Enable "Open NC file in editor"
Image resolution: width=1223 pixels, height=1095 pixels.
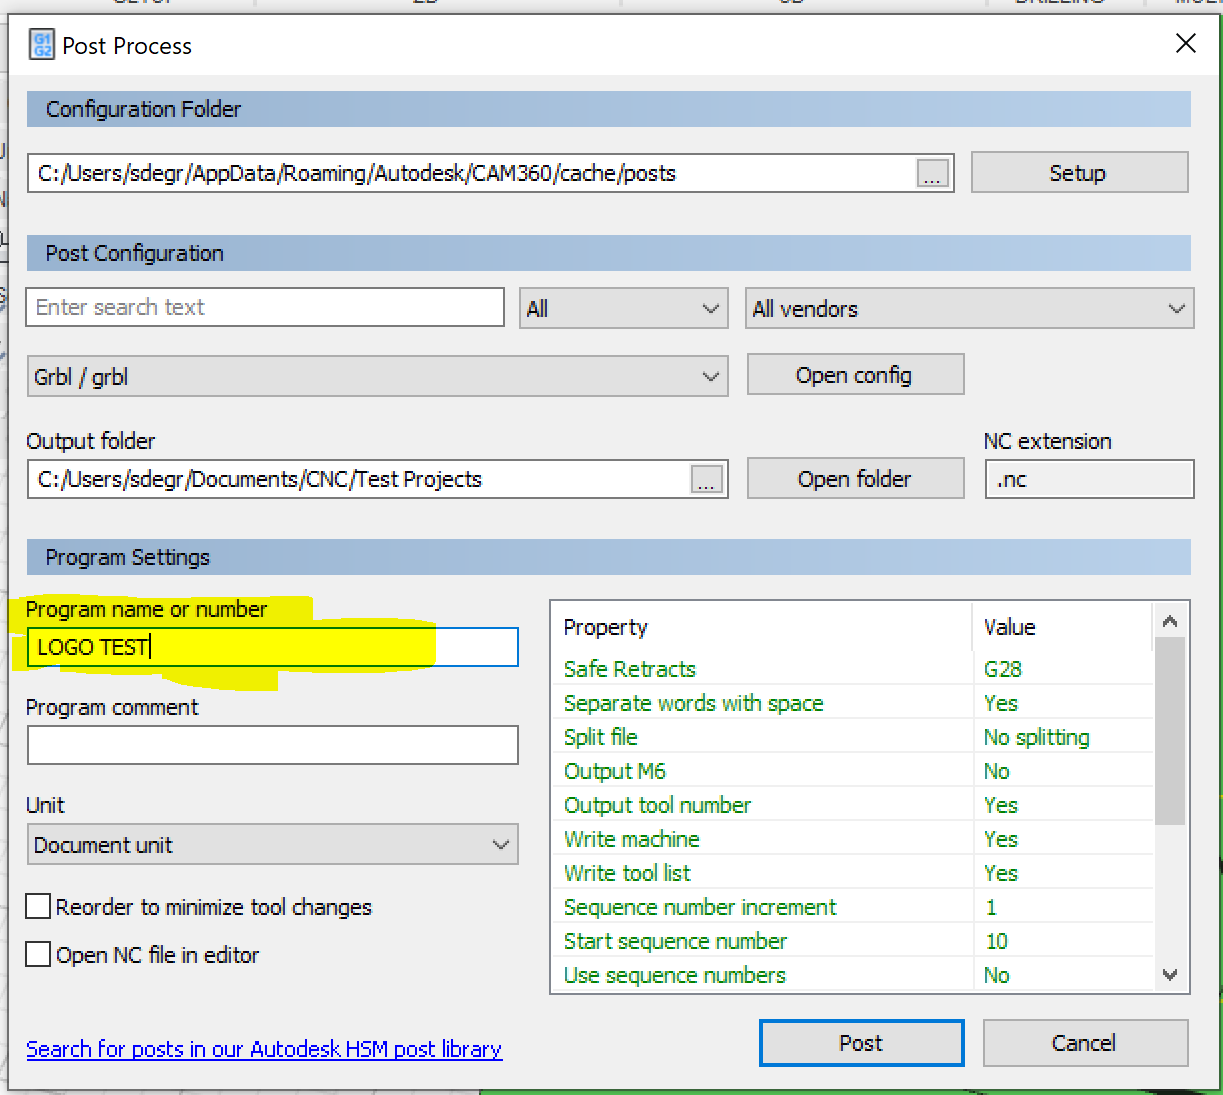[37, 954]
